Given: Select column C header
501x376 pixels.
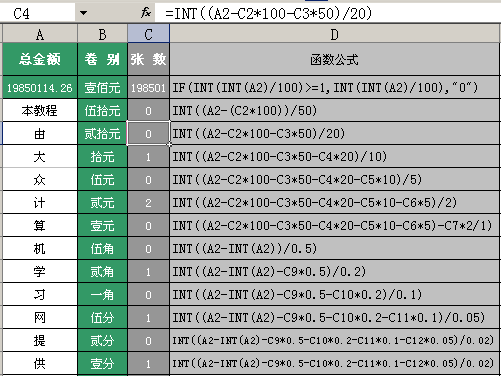Looking at the screenshot, I should click(x=148, y=34).
